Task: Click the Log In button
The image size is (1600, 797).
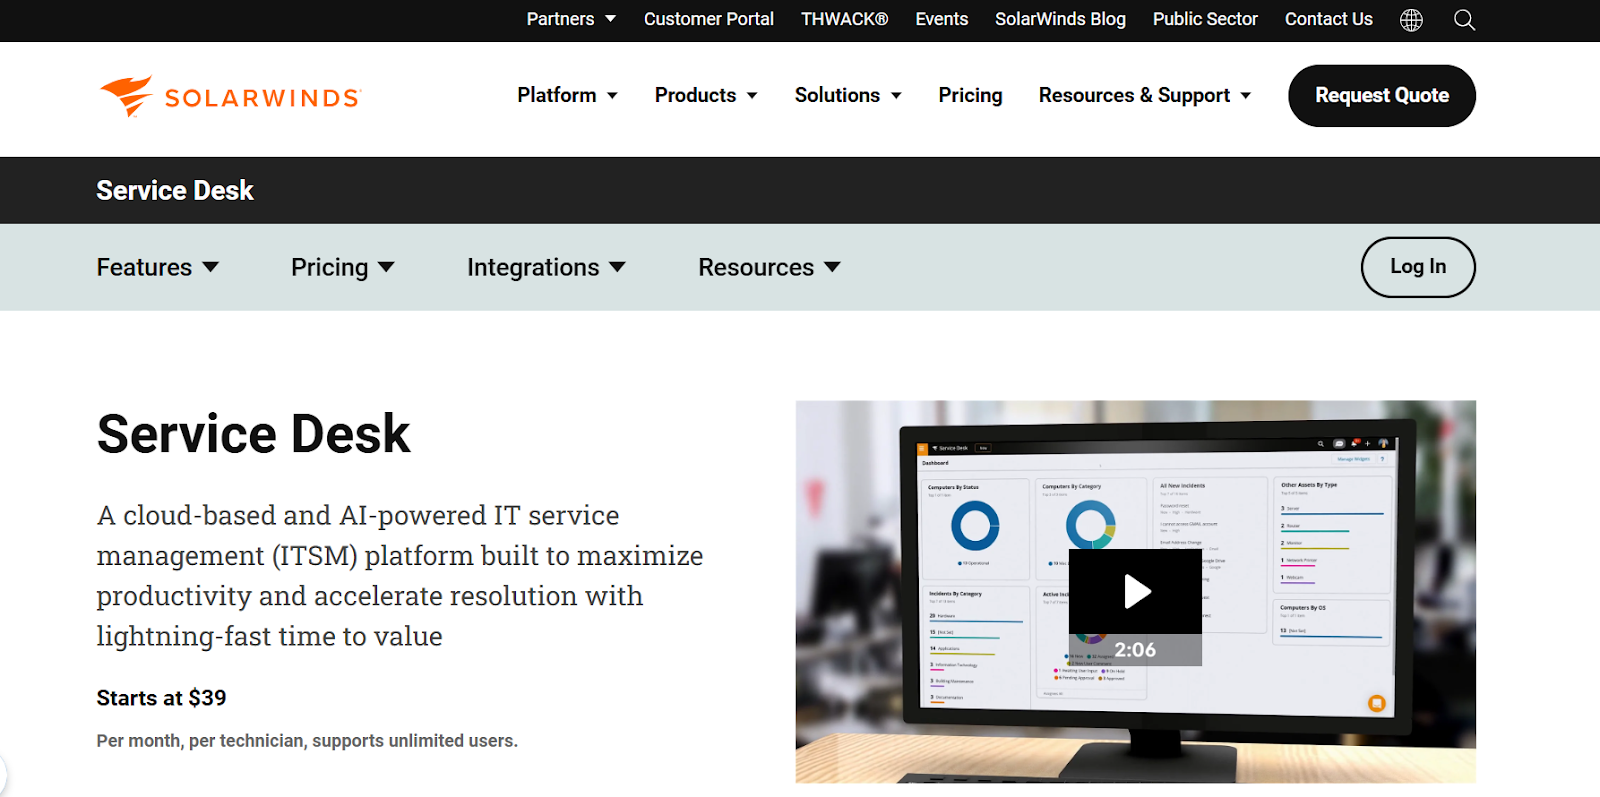Action: (1417, 267)
